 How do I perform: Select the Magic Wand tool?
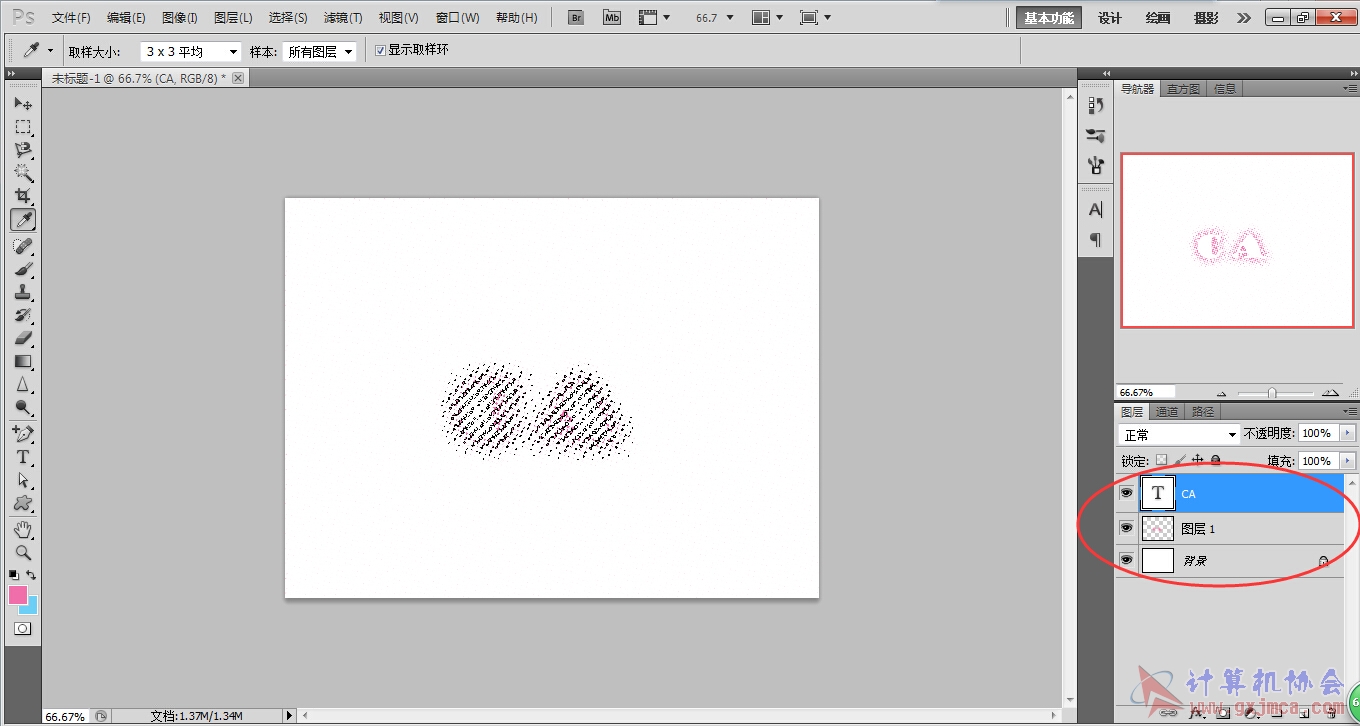tap(23, 173)
